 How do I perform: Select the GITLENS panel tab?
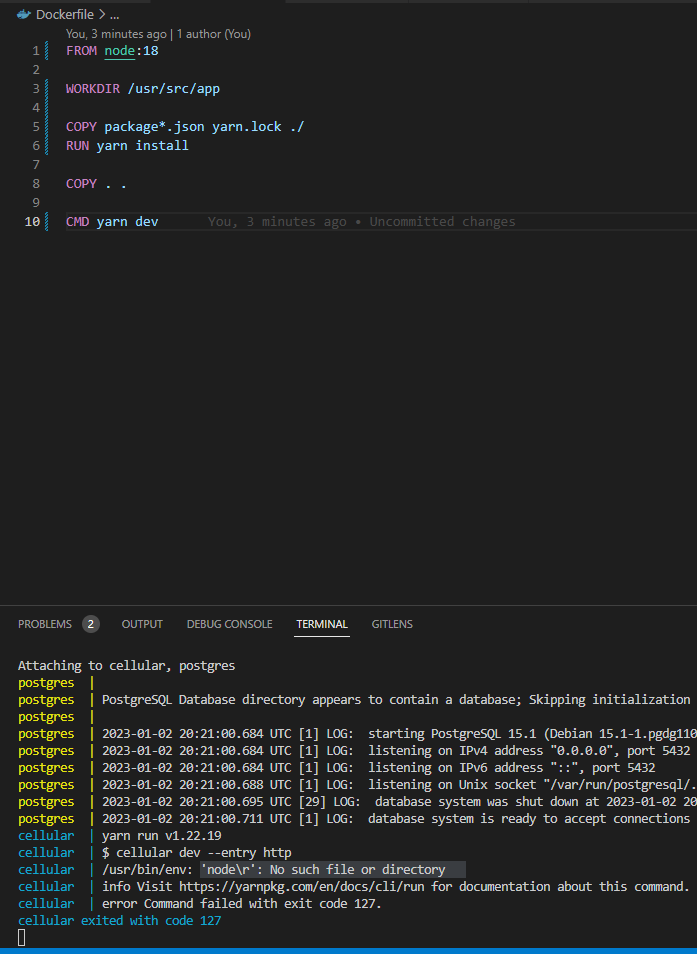[391, 623]
